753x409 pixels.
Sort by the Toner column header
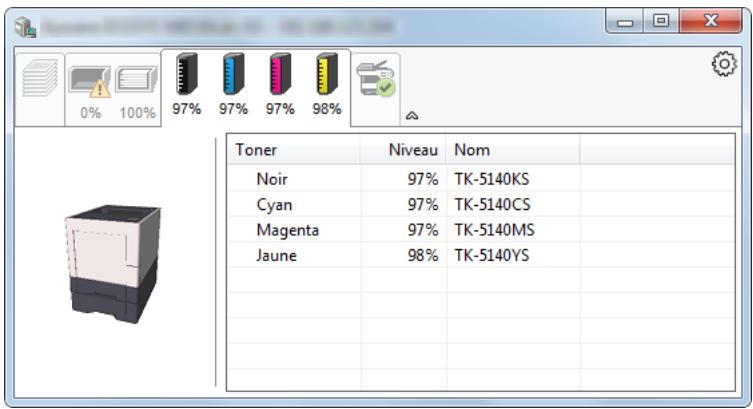pyautogui.click(x=293, y=150)
